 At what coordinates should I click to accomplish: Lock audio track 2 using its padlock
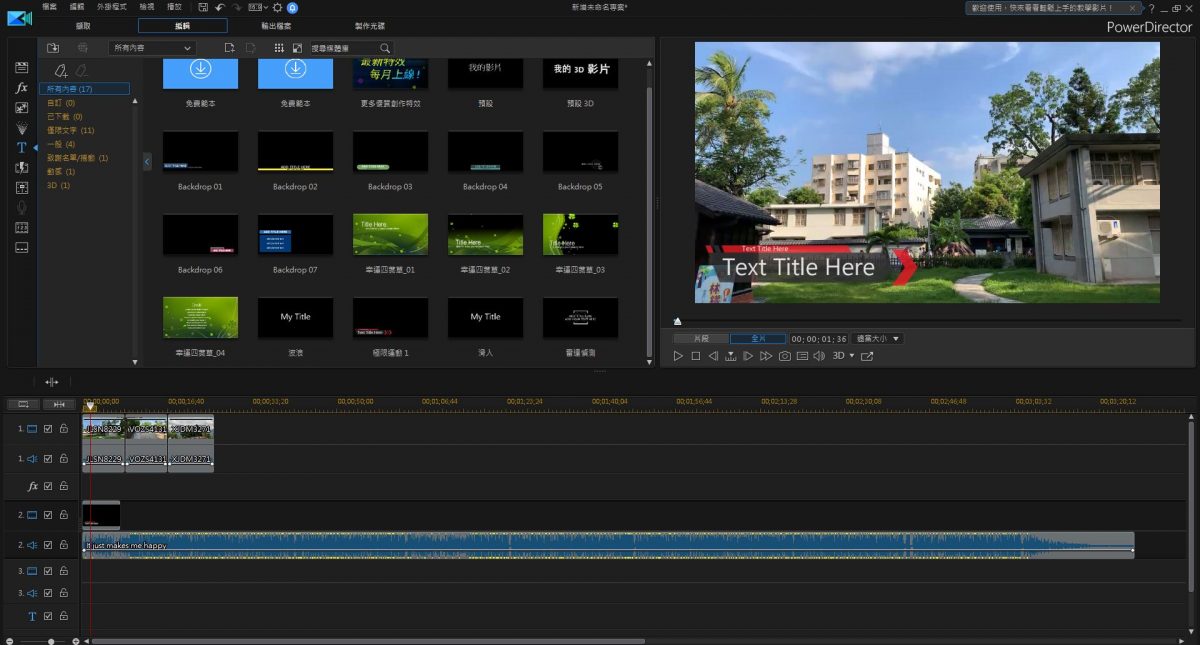pyautogui.click(x=63, y=545)
